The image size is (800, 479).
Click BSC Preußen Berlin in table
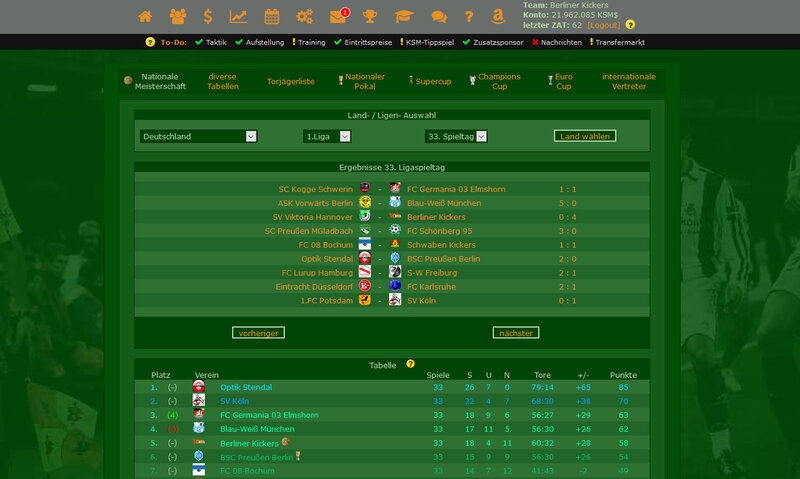[257, 457]
